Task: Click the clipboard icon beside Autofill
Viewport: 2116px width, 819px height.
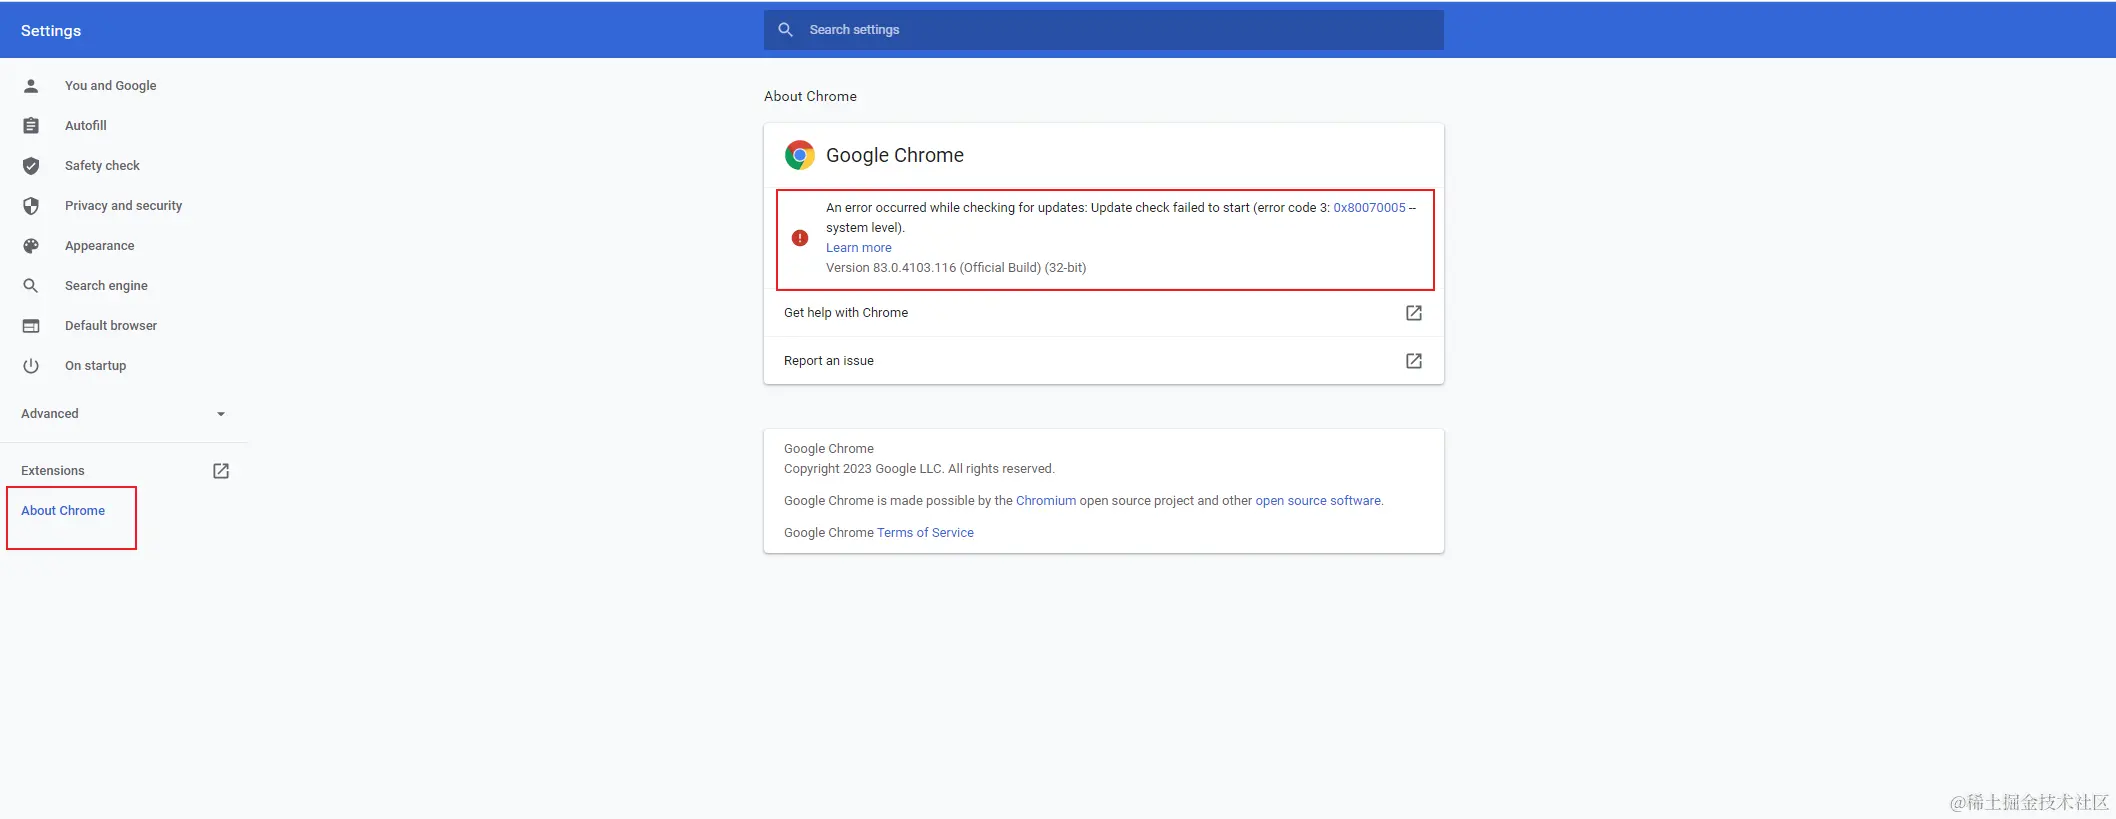Action: click(31, 126)
